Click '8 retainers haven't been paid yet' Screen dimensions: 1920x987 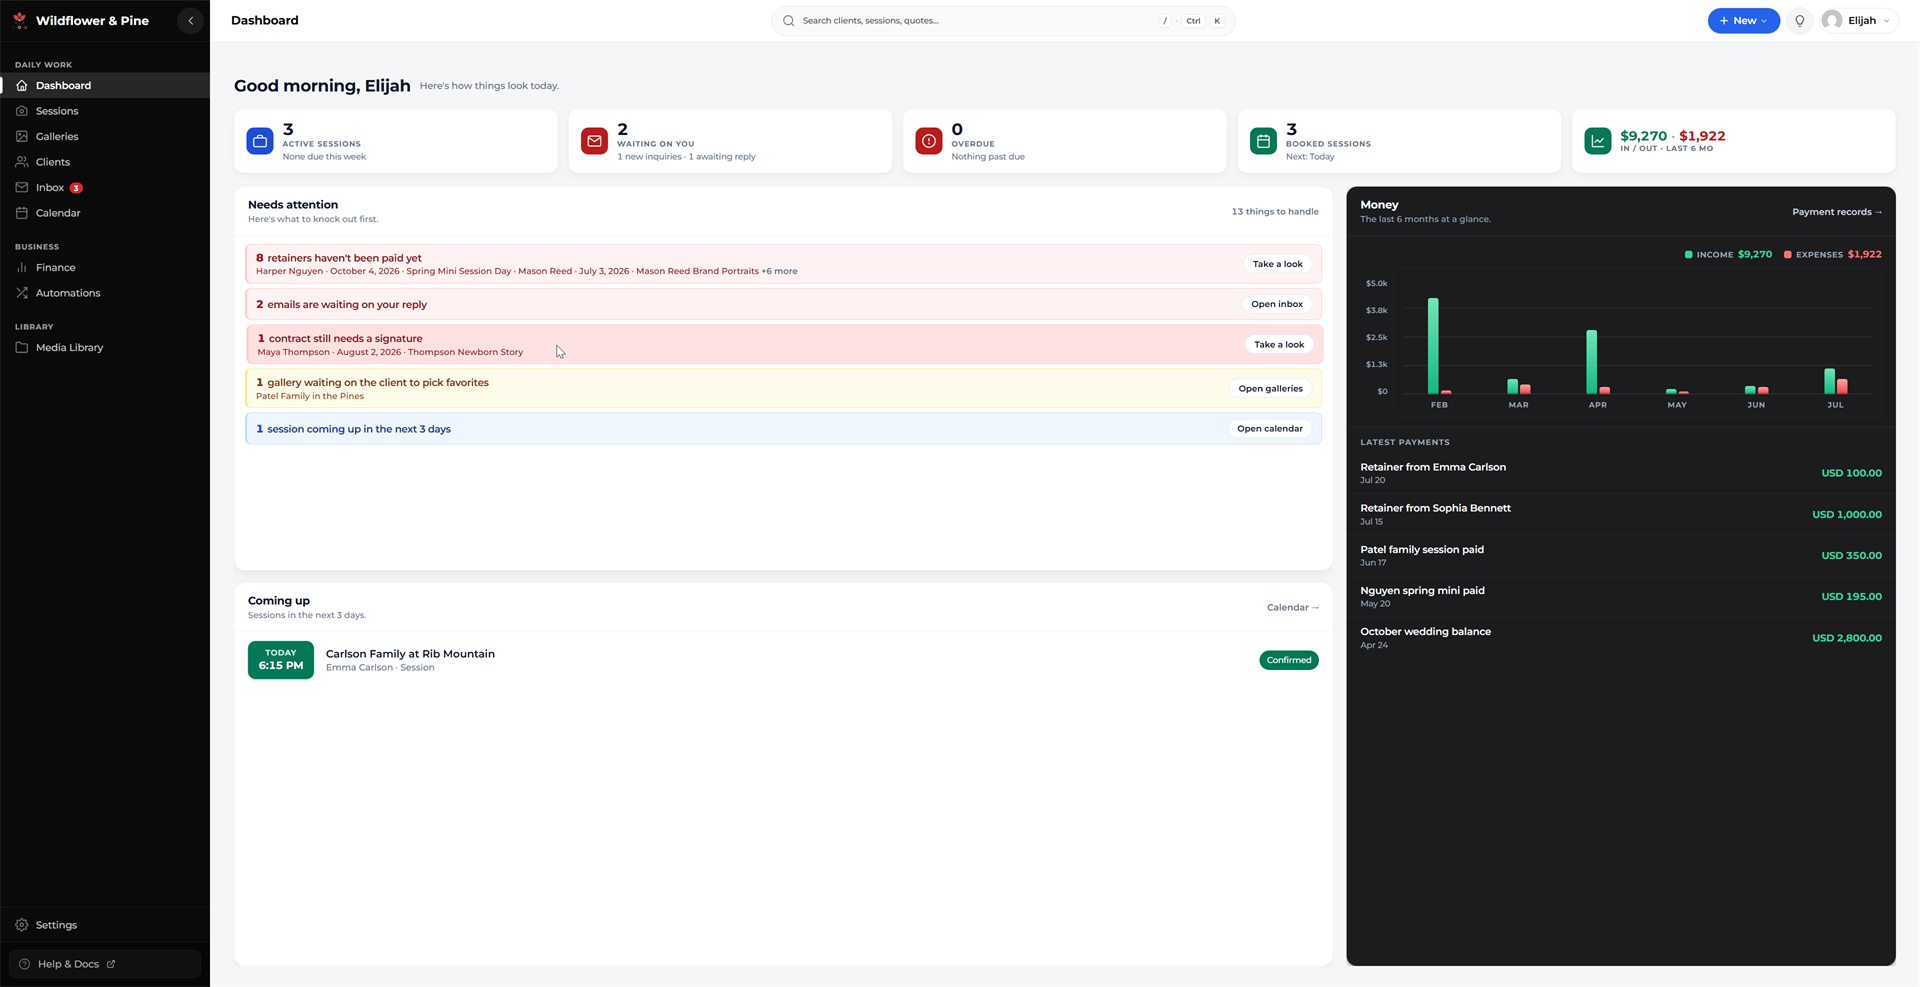tap(339, 257)
